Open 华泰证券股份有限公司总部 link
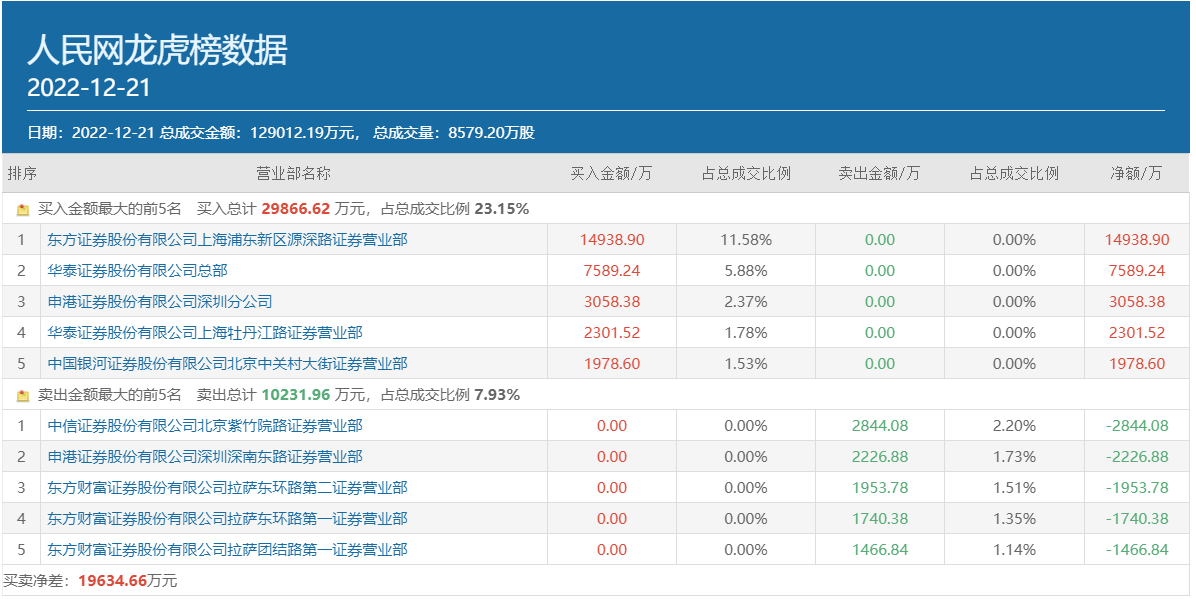 (137, 271)
